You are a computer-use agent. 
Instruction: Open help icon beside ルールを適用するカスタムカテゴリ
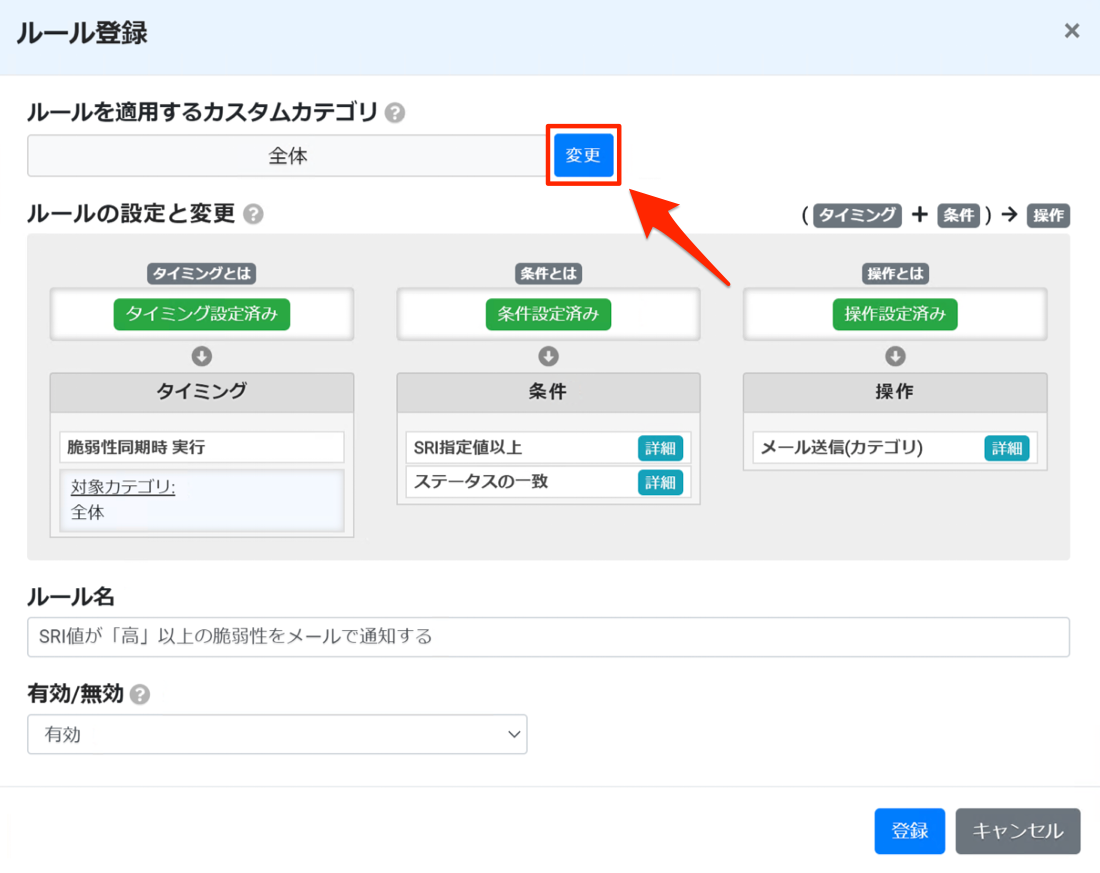(x=395, y=113)
